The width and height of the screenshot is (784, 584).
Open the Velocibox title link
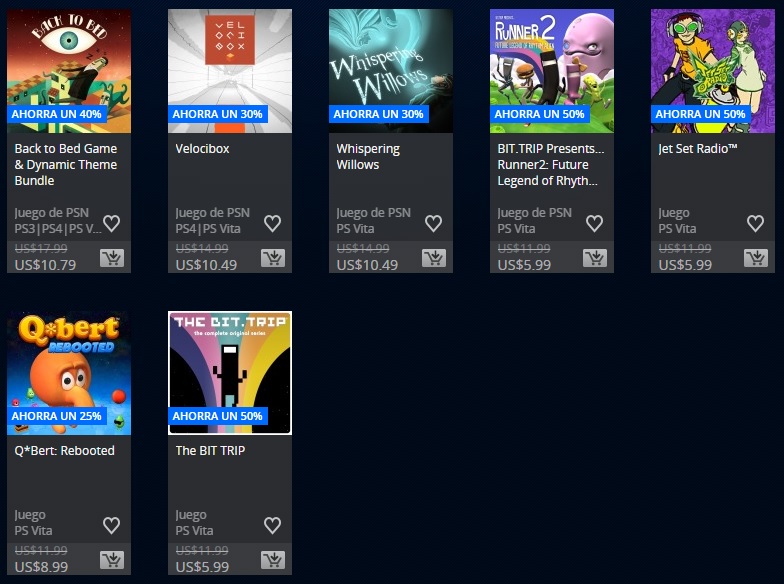[x=202, y=148]
